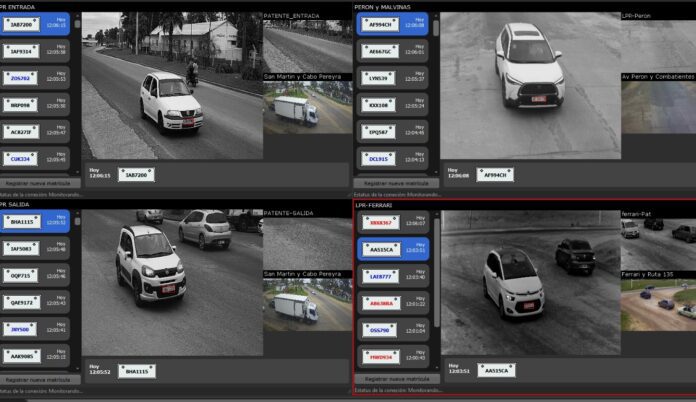Open the PATENTE-SALIDA camera thumbnail
The image size is (696, 402).
coord(308,243)
